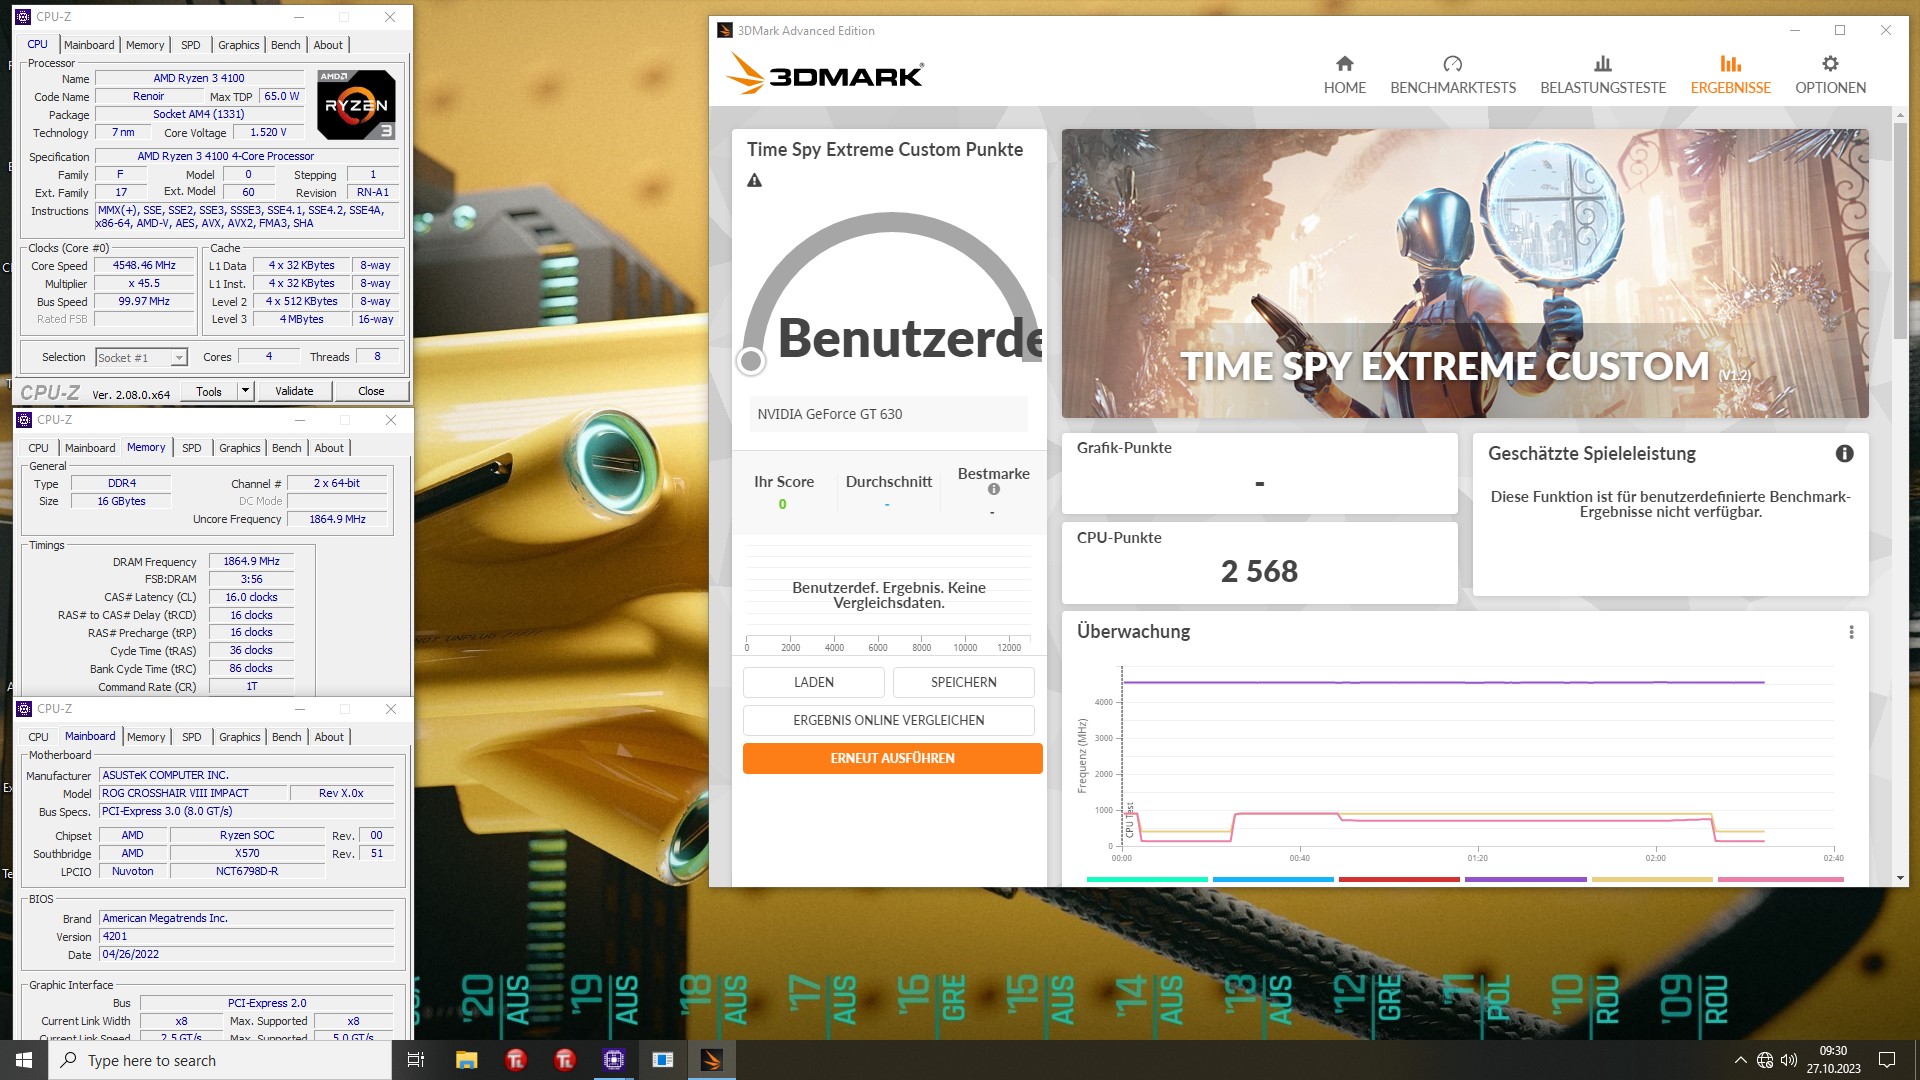Open the blue window taskbar app

(x=663, y=1060)
